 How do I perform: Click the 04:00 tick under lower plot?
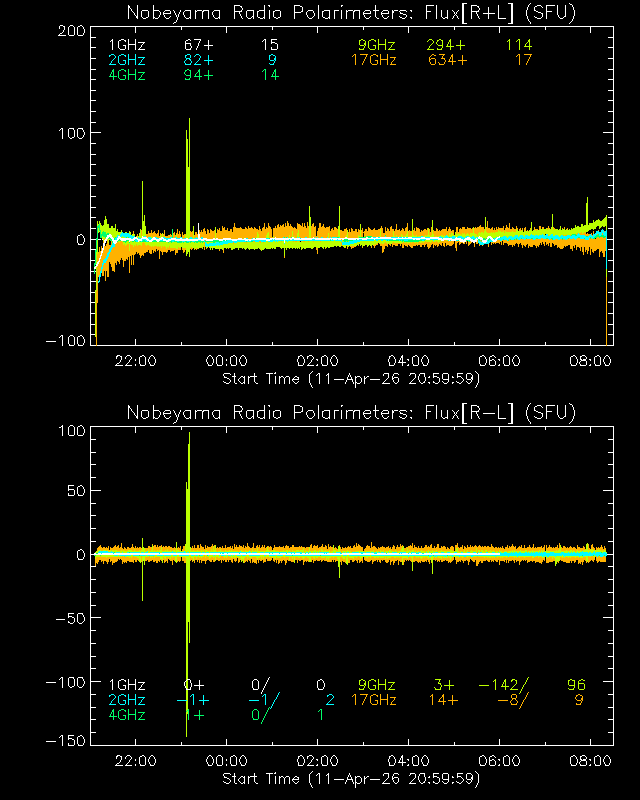click(x=409, y=762)
